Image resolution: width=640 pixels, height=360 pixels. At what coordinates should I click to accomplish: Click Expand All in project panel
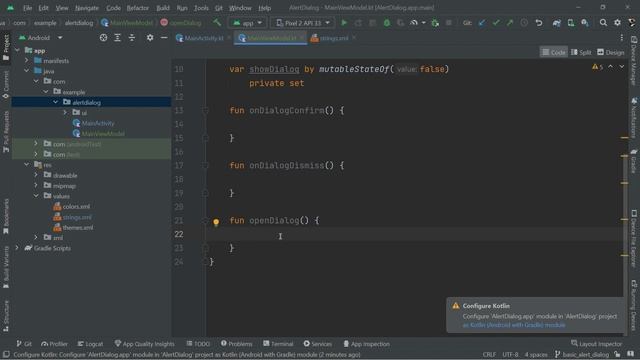click(x=118, y=38)
